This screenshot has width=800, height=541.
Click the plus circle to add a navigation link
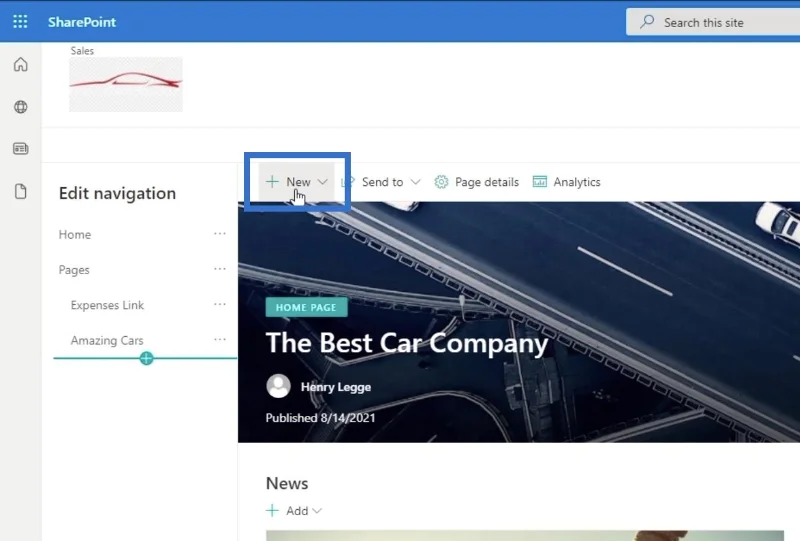[x=146, y=358]
